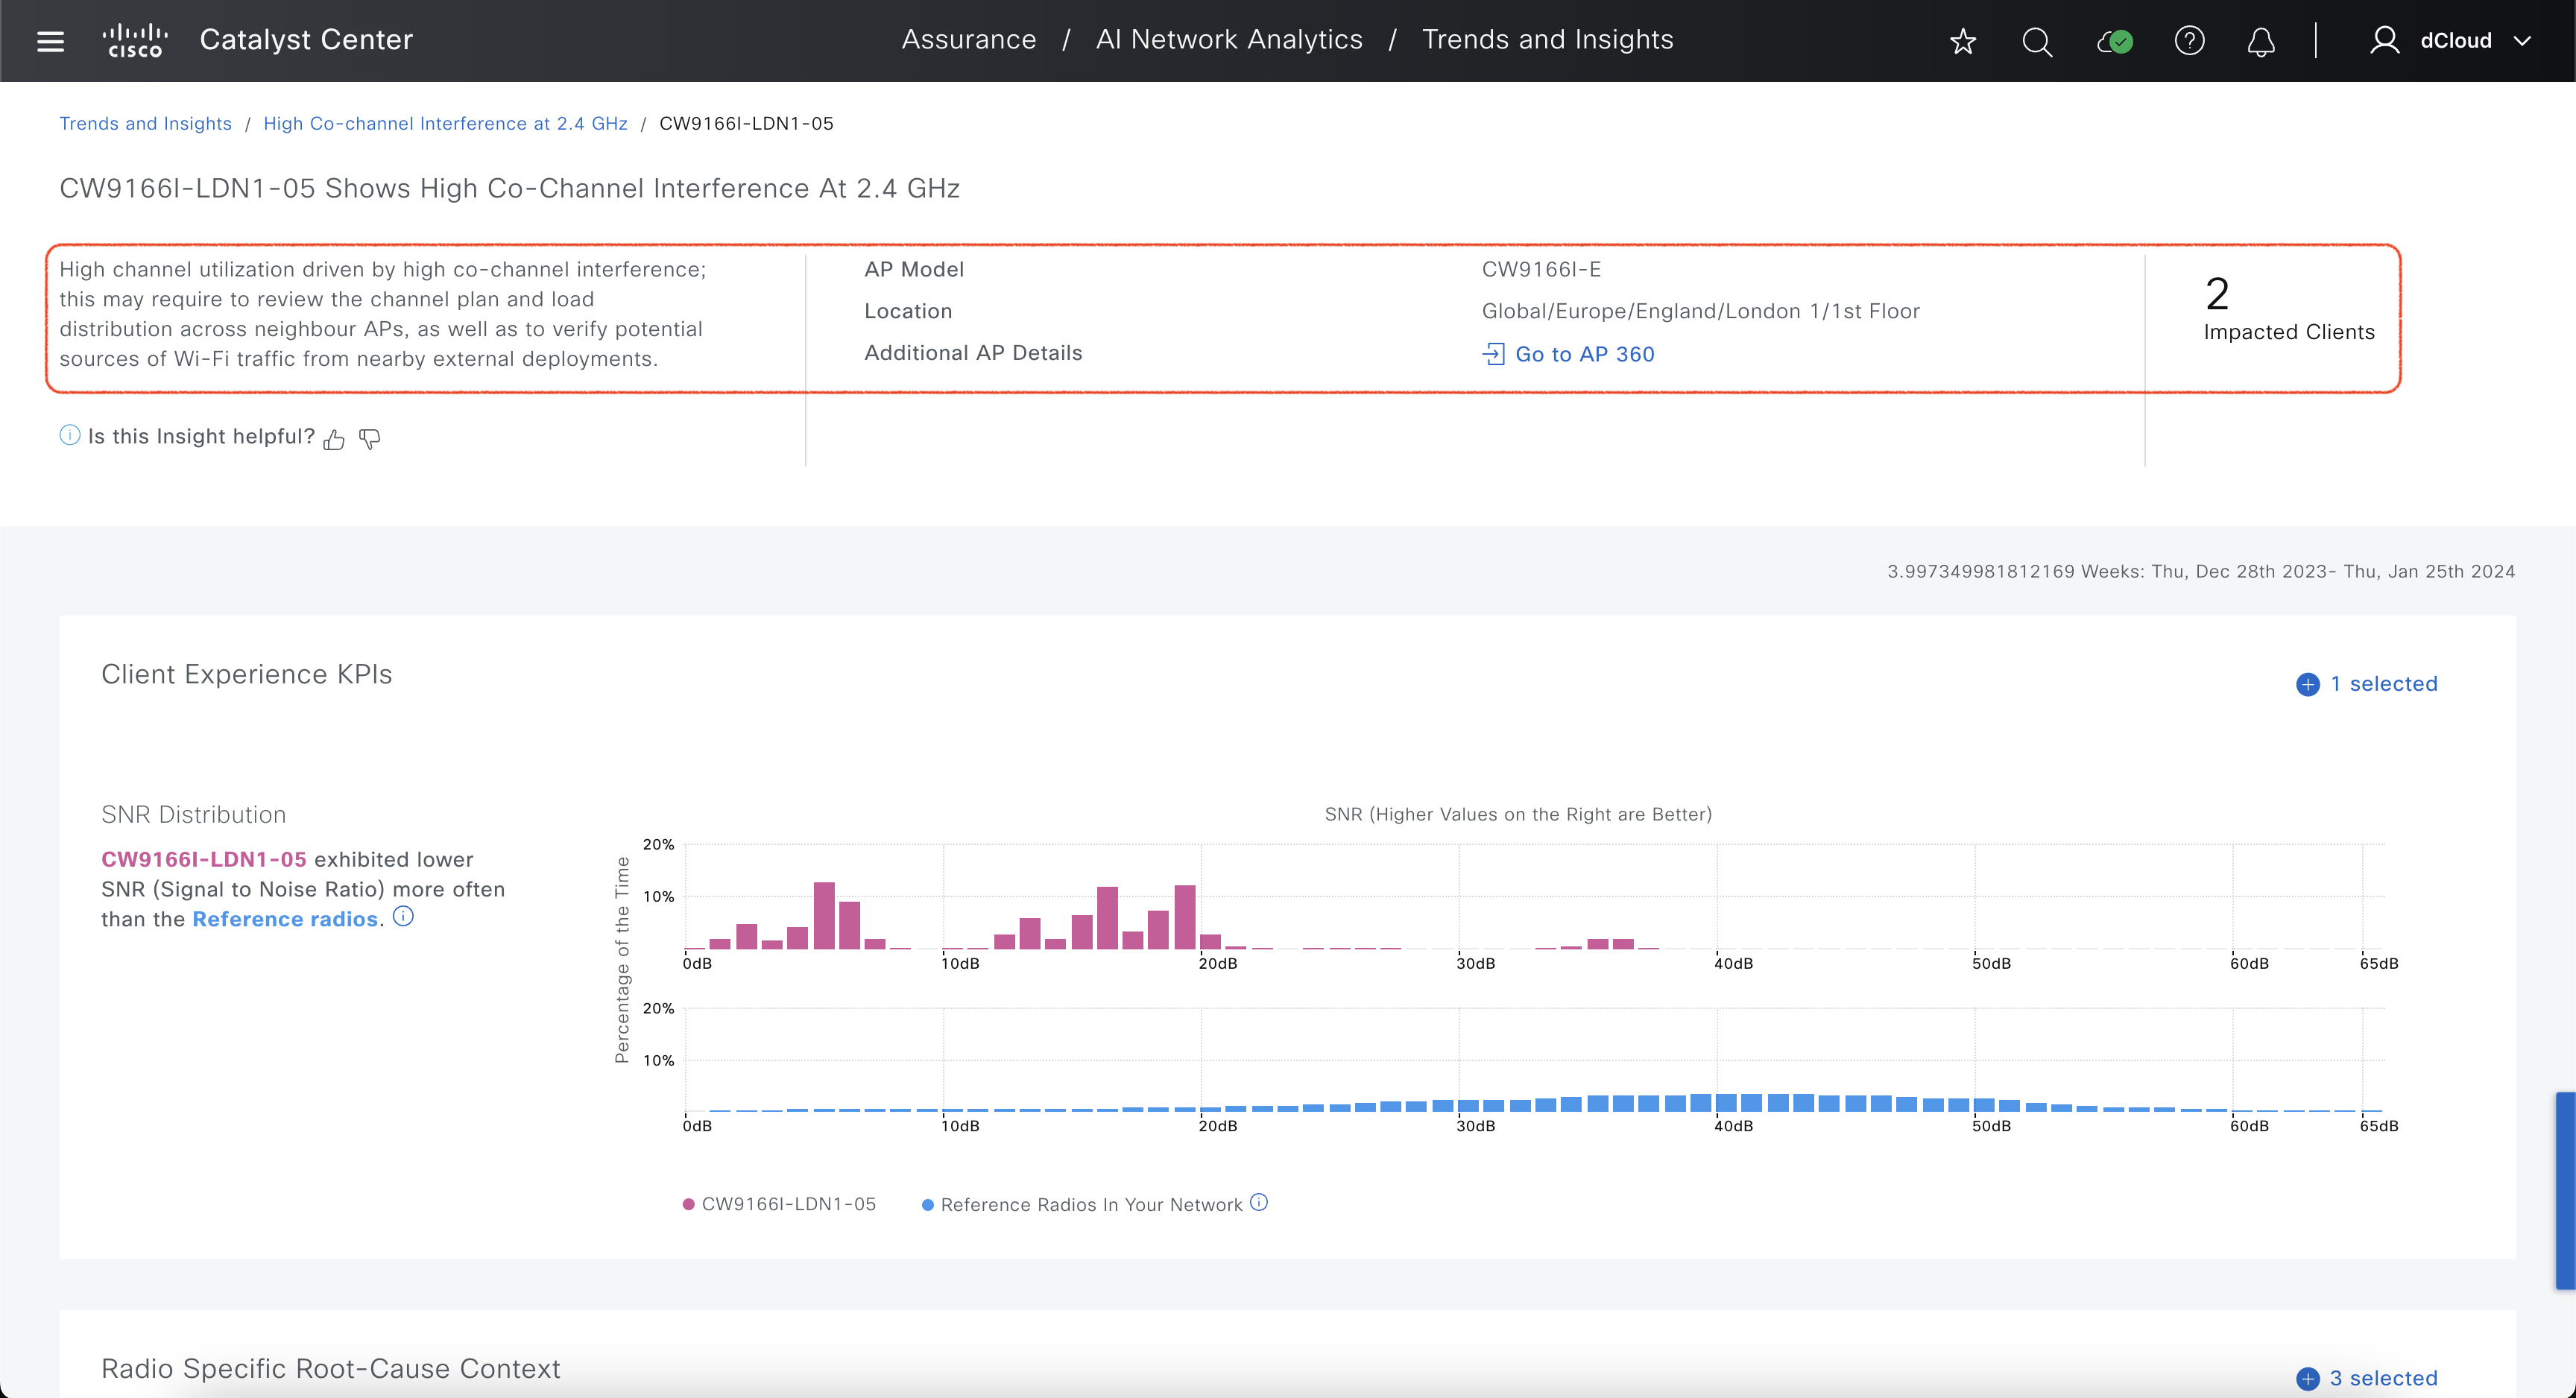Open High Co-channel Interference at 2.4 GHz breadcrumb

pos(445,123)
